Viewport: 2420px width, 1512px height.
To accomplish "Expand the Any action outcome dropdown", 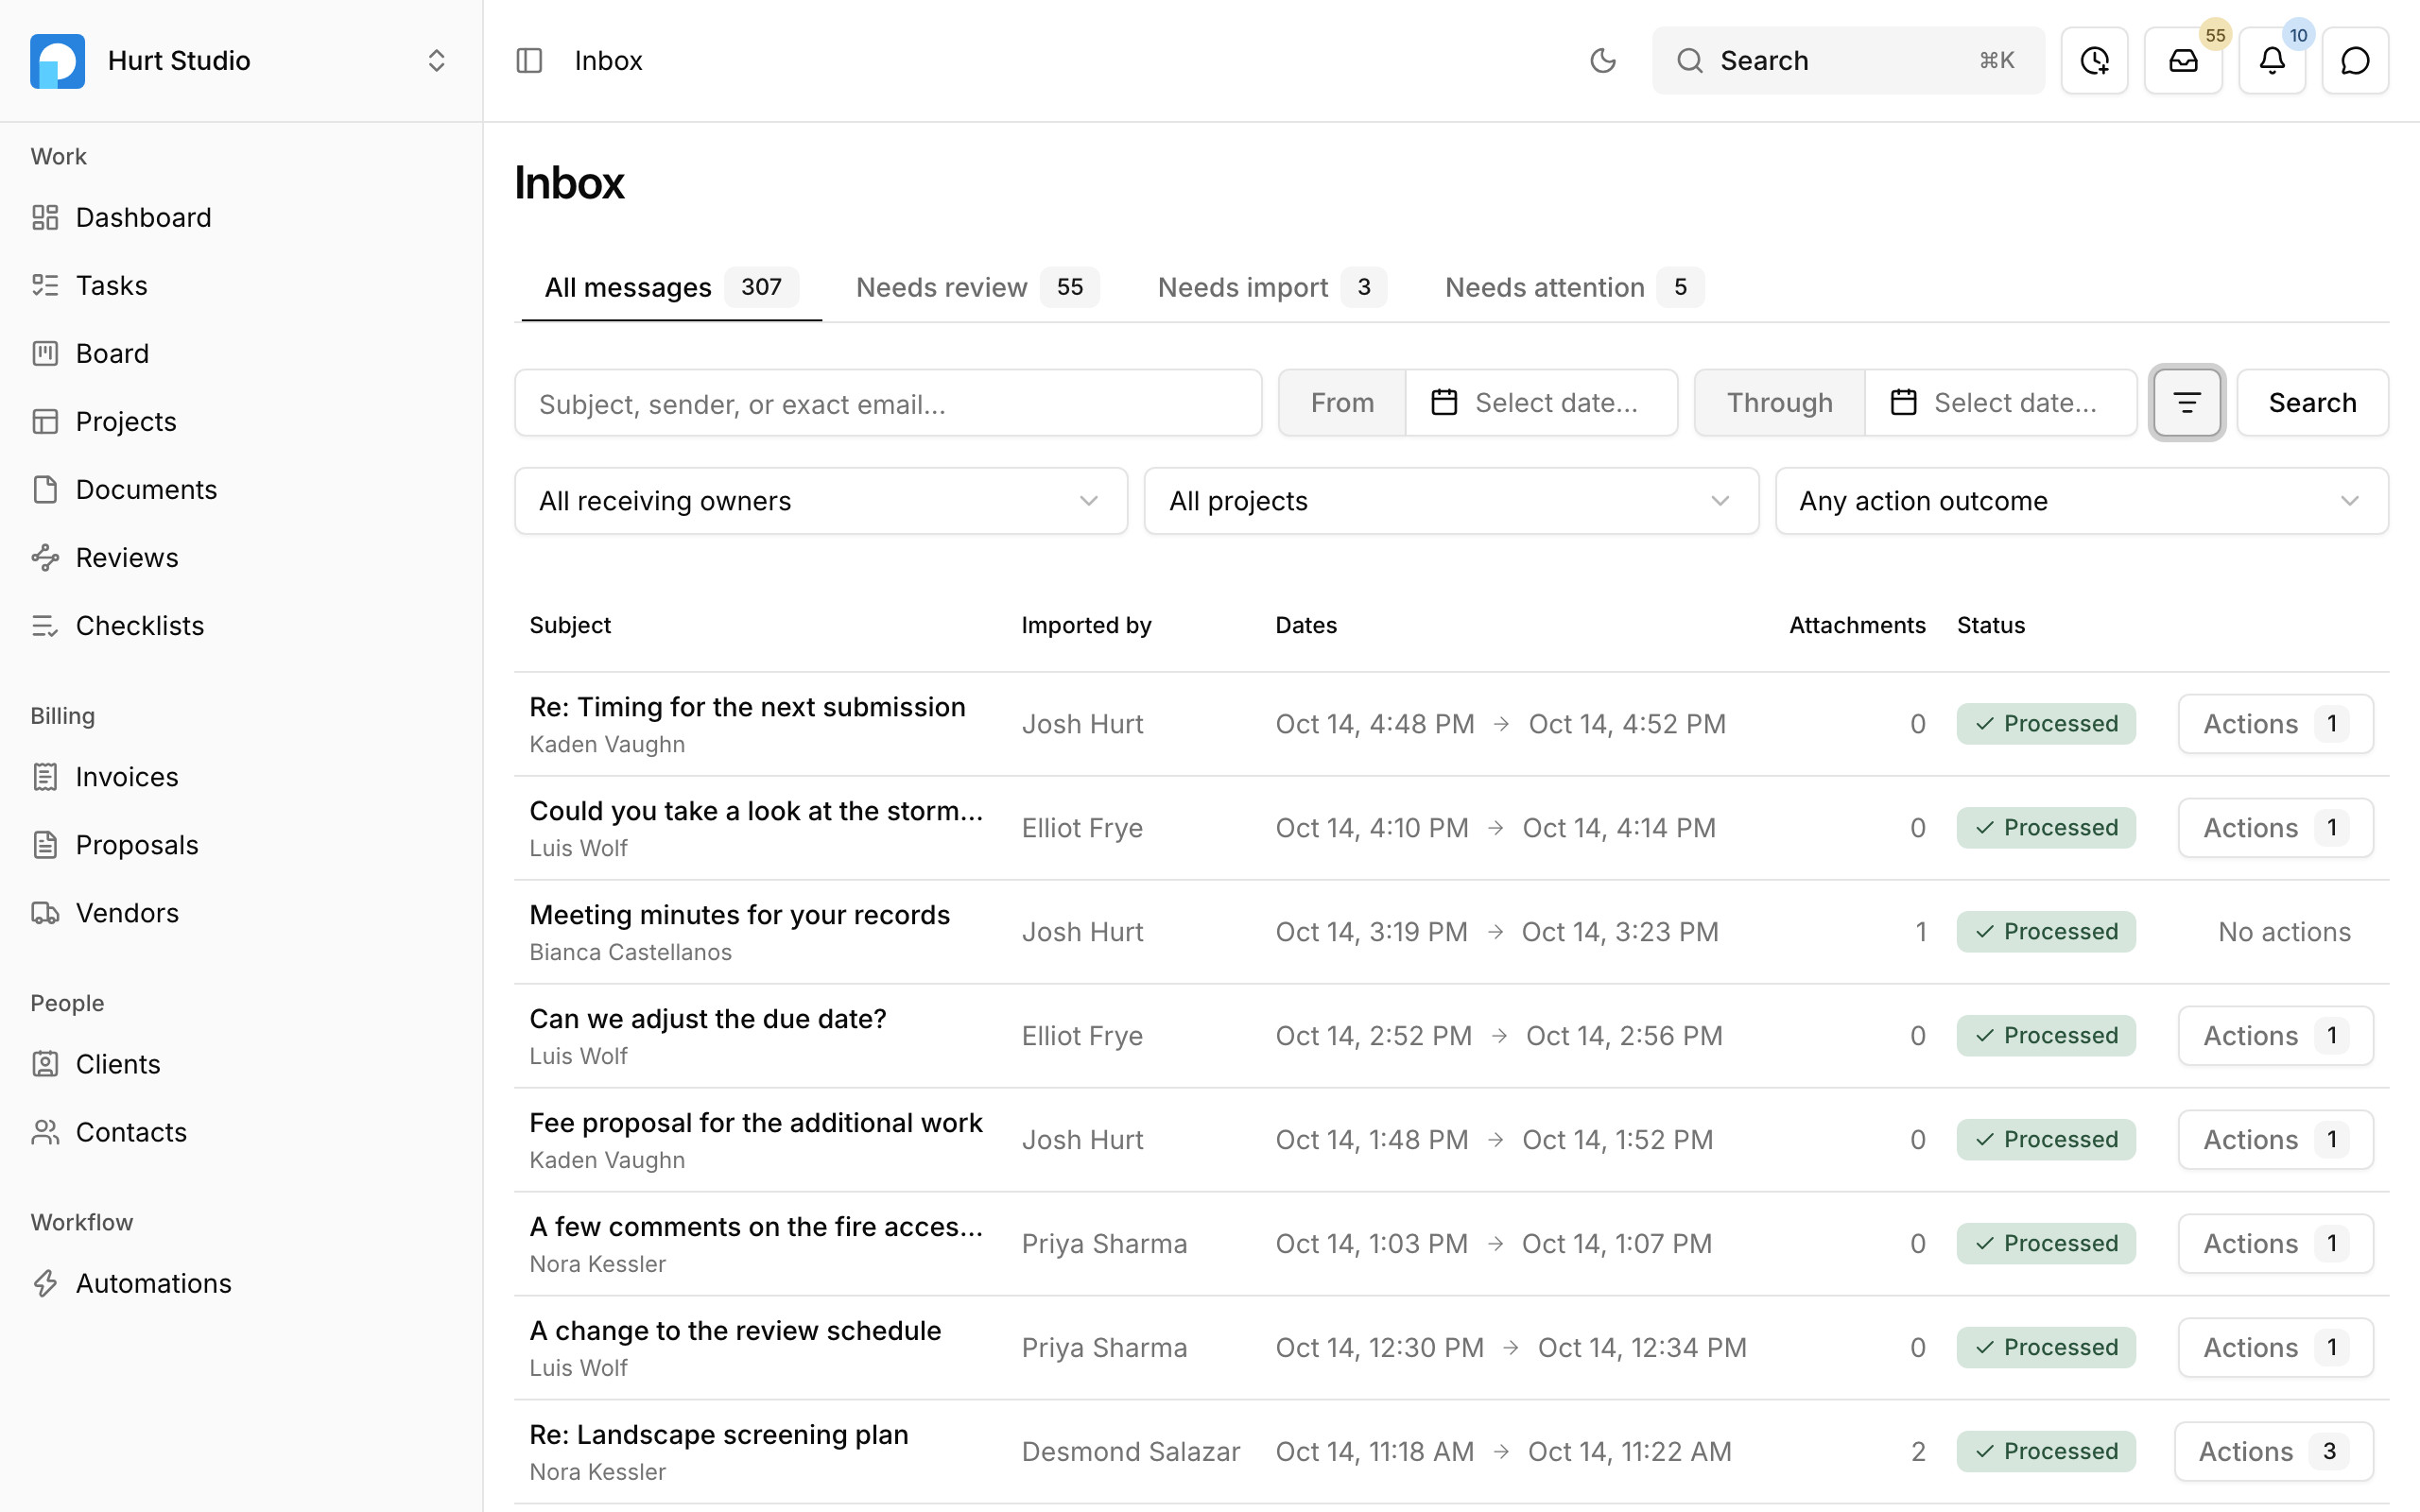I will coord(2082,501).
